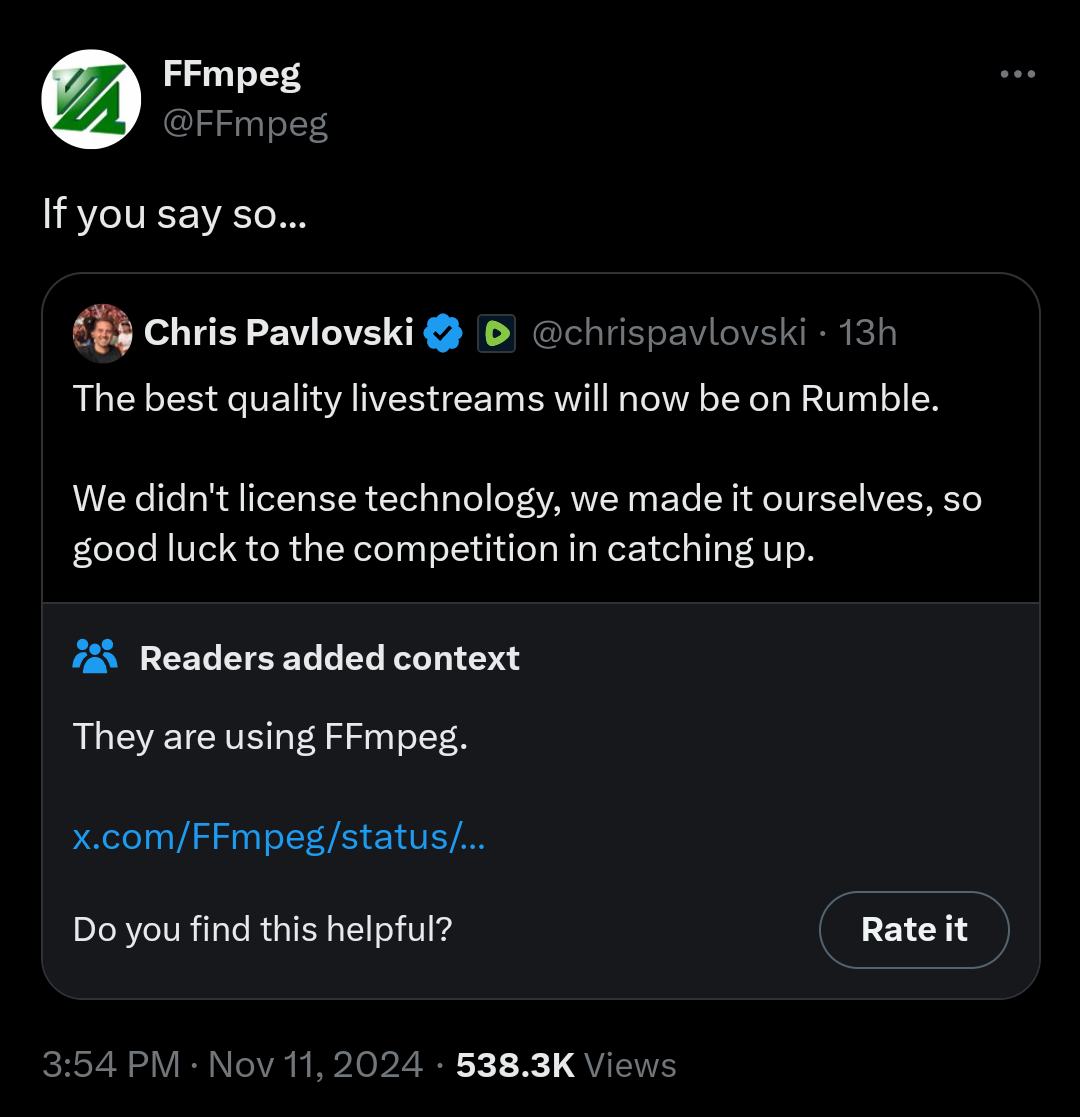Click the green Rumble affiliate badge icon
Image resolution: width=1080 pixels, height=1117 pixels.
tap(496, 334)
